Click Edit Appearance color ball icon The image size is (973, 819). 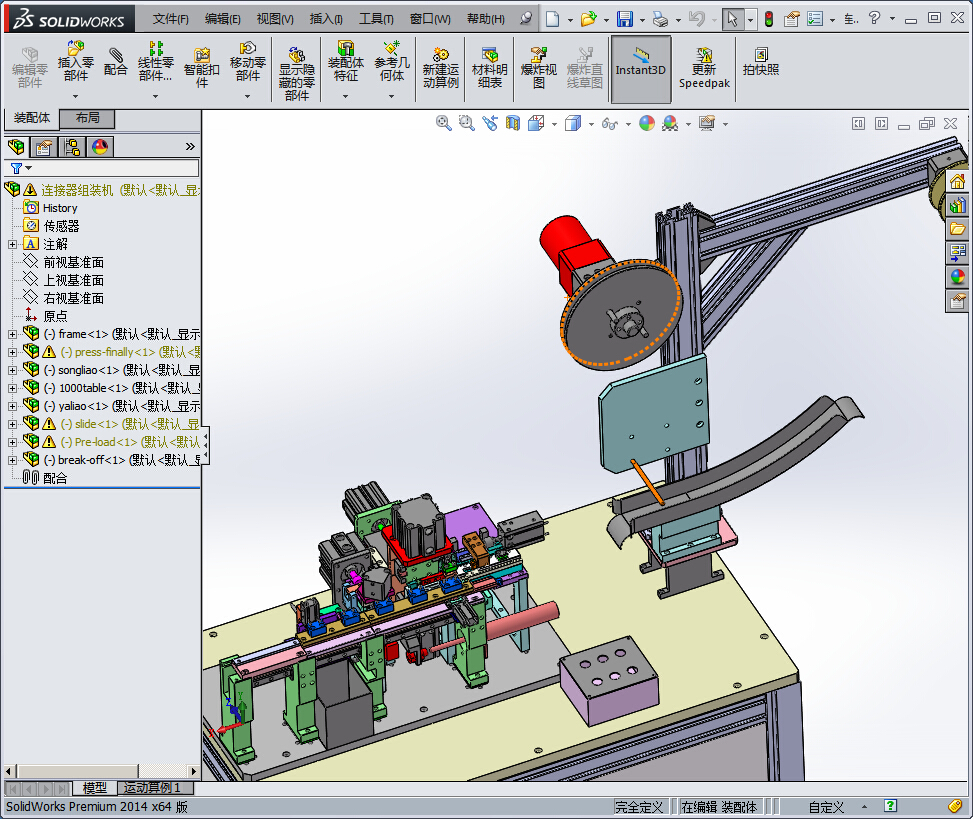click(647, 123)
